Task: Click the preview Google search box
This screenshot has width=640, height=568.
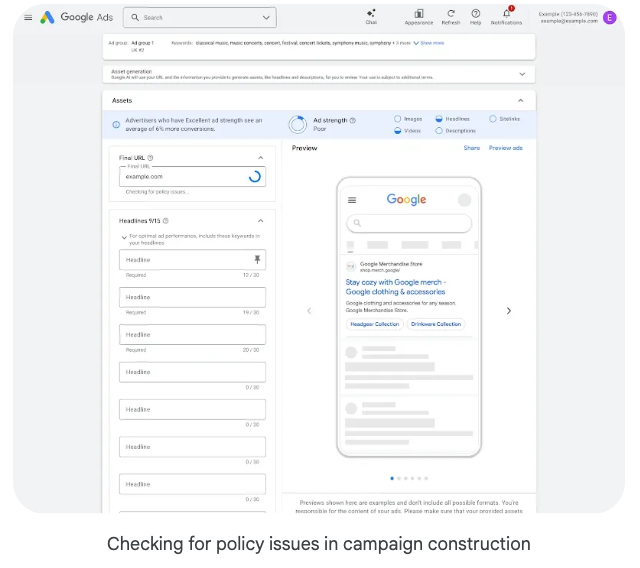Action: pyautogui.click(x=409, y=223)
